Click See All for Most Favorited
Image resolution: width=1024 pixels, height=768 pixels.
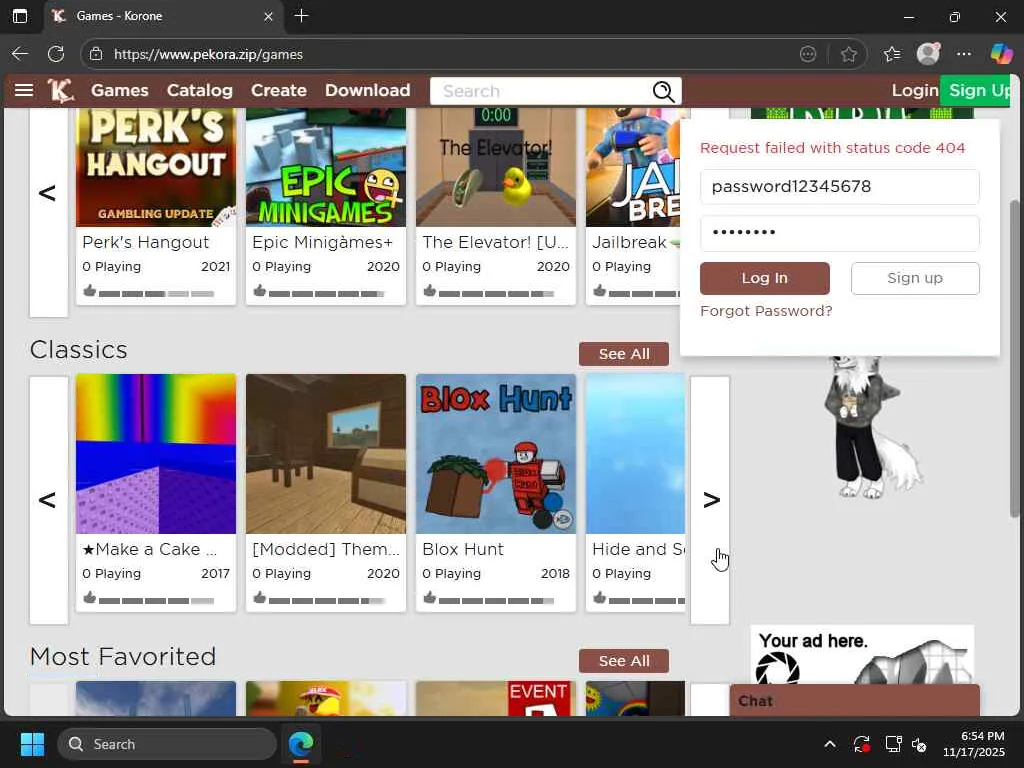point(624,661)
